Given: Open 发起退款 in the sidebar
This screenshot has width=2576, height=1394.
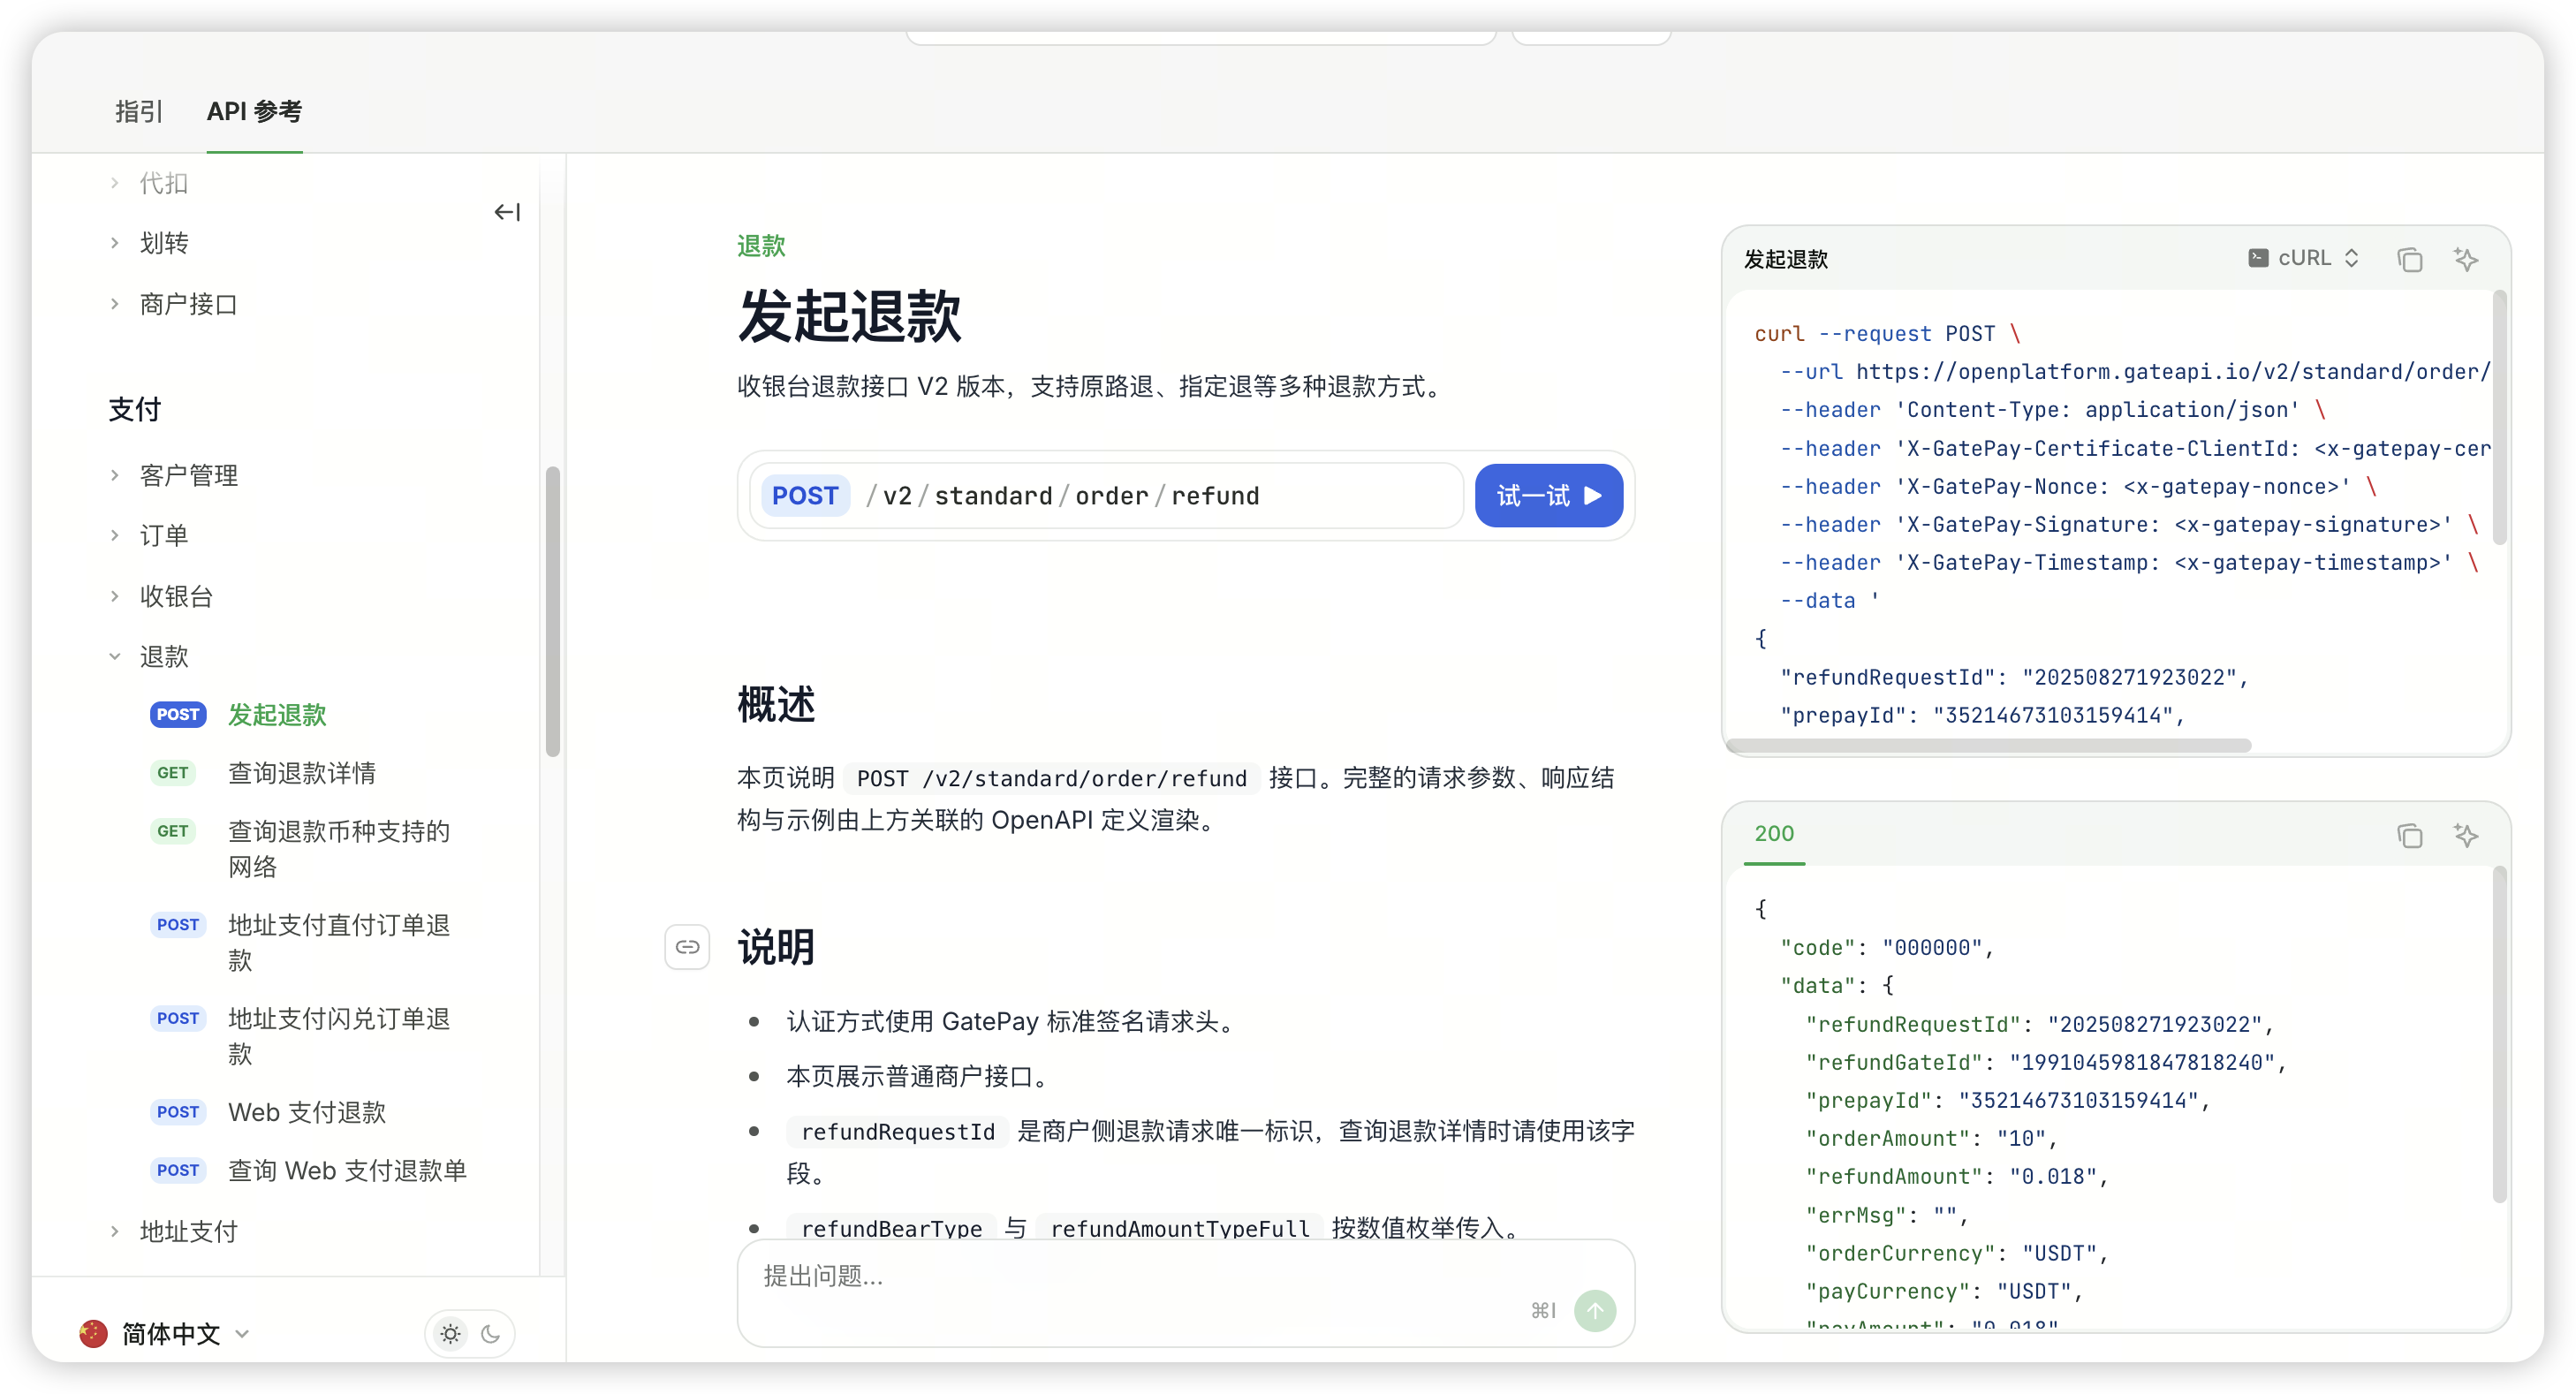Looking at the screenshot, I should tap(277, 715).
